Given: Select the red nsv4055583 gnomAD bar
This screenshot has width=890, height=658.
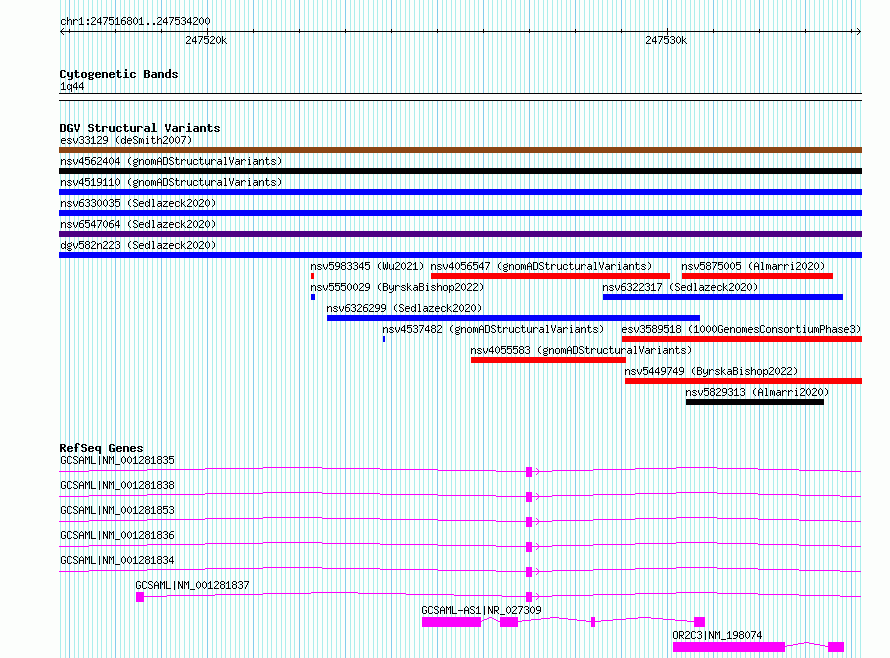Looking at the screenshot, I should 548,360.
